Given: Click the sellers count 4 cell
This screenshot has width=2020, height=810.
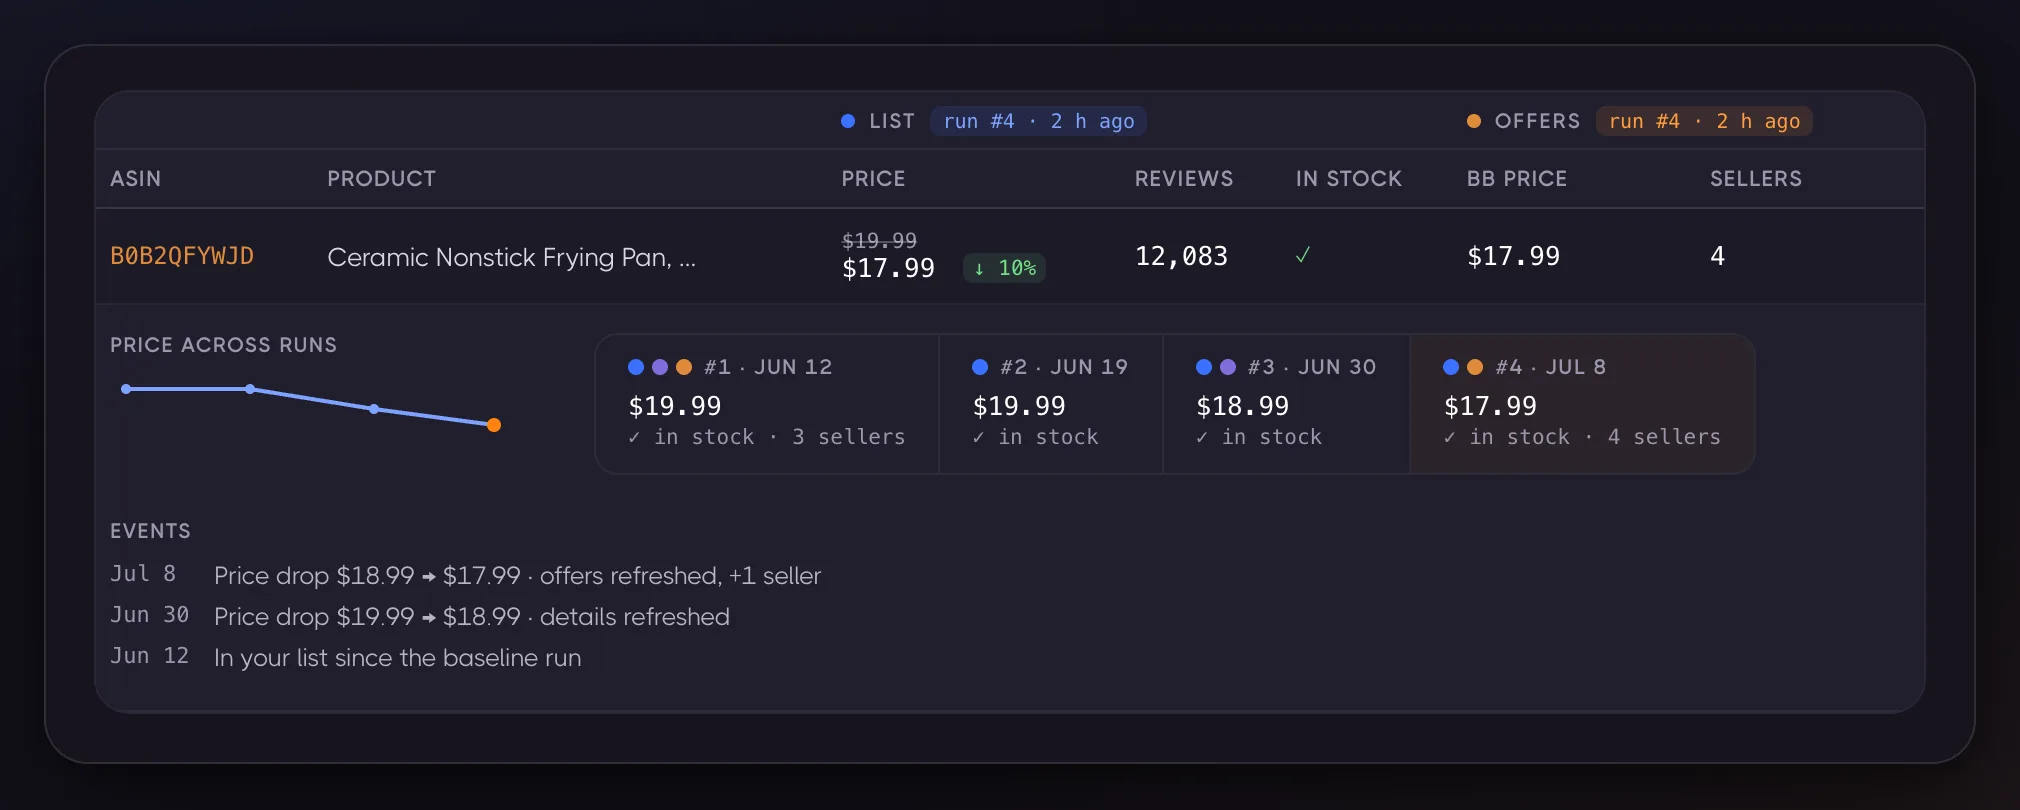Looking at the screenshot, I should pos(1717,256).
